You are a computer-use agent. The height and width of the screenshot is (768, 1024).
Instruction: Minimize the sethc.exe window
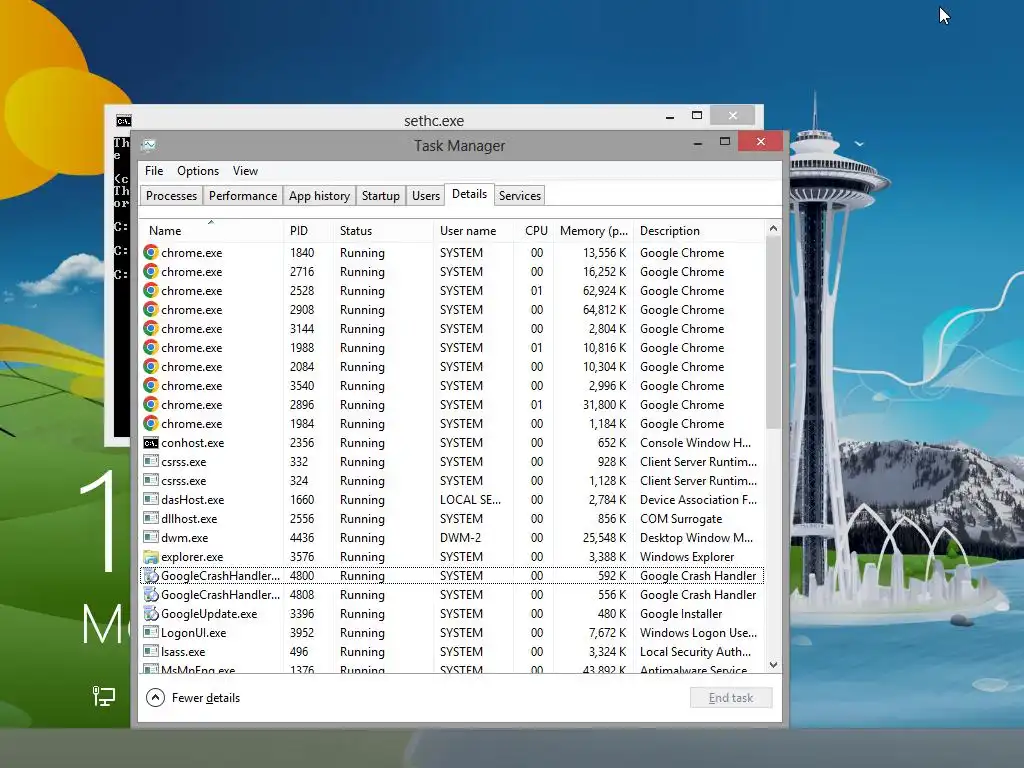[669, 117]
